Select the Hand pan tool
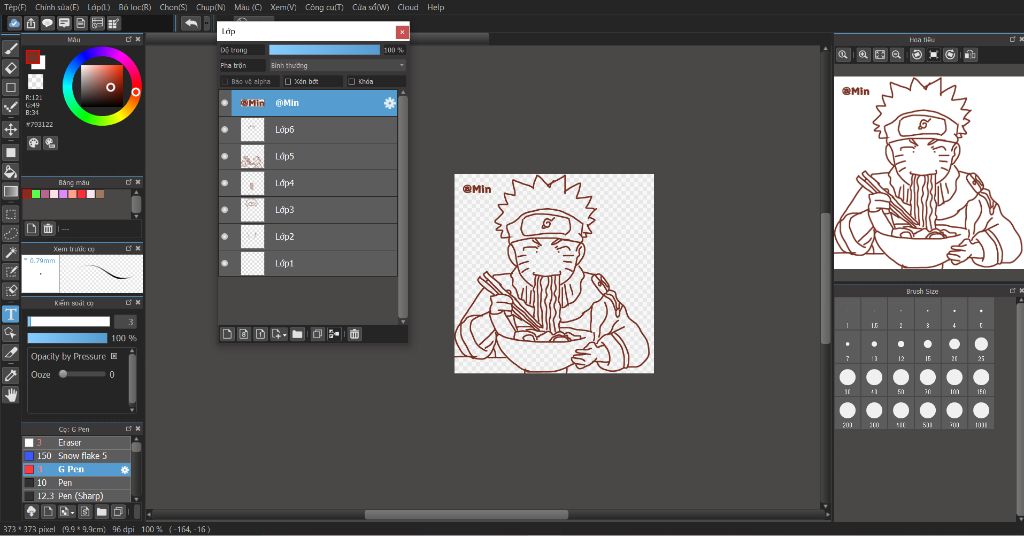The height and width of the screenshot is (536, 1024). click(10, 395)
